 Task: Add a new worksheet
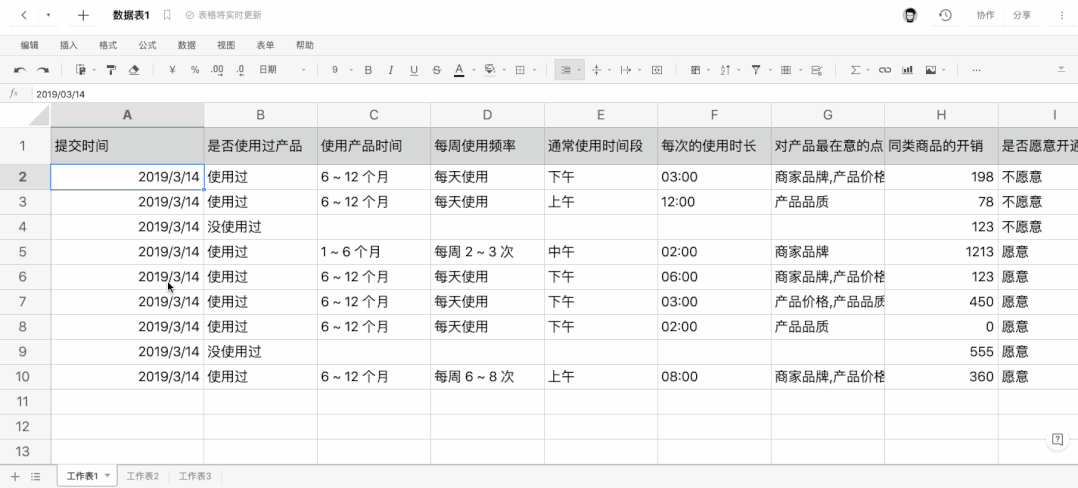(x=14, y=476)
